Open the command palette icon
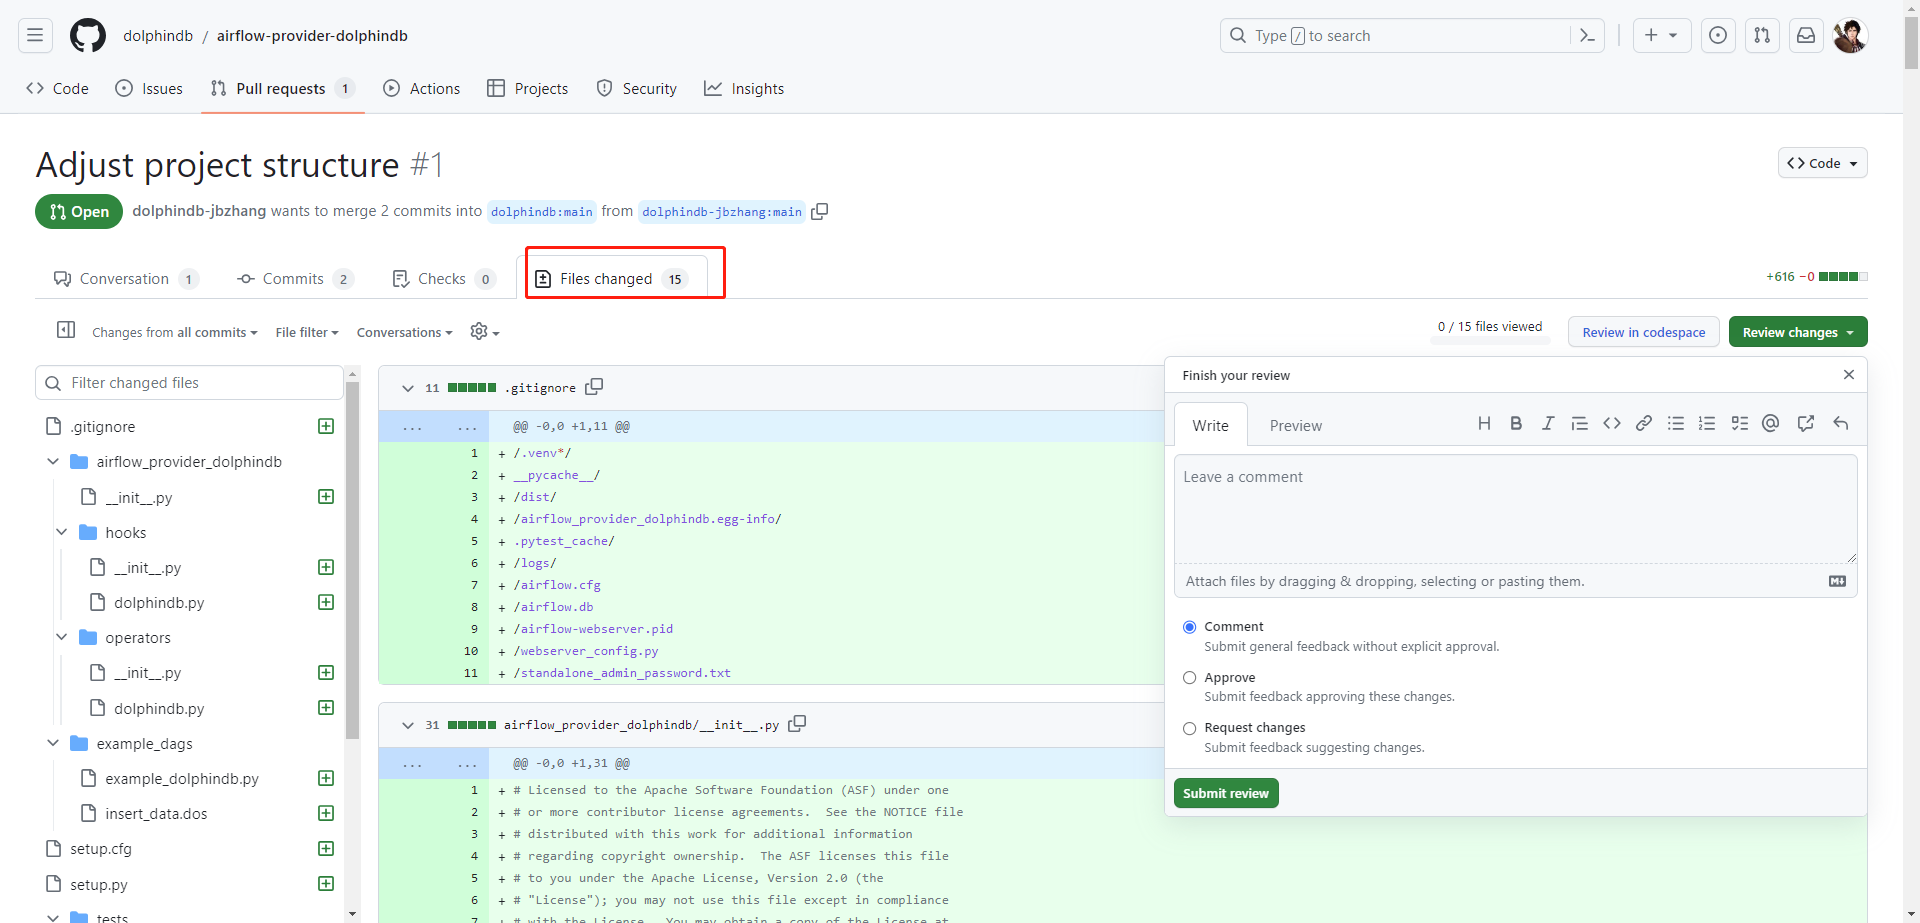The width and height of the screenshot is (1920, 923). (x=1587, y=35)
